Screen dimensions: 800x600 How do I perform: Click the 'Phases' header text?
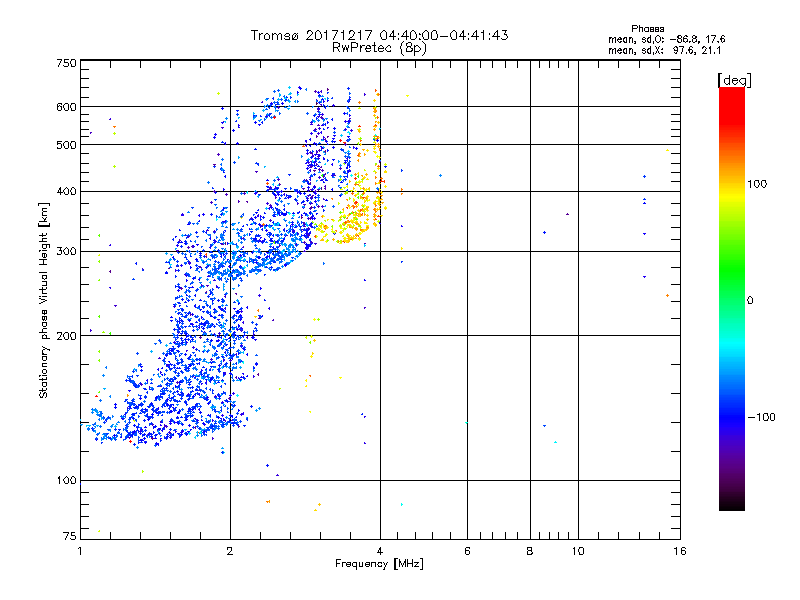tap(647, 29)
